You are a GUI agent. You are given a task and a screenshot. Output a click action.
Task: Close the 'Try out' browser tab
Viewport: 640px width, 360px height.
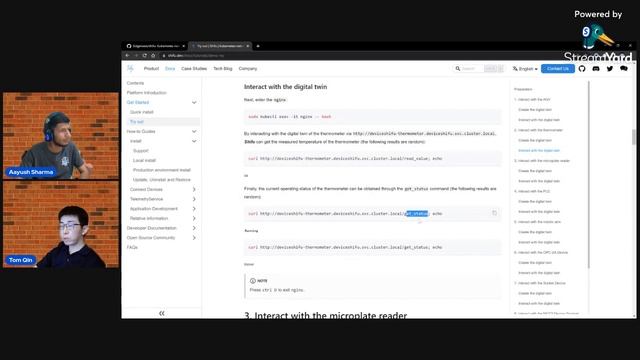[x=248, y=46]
